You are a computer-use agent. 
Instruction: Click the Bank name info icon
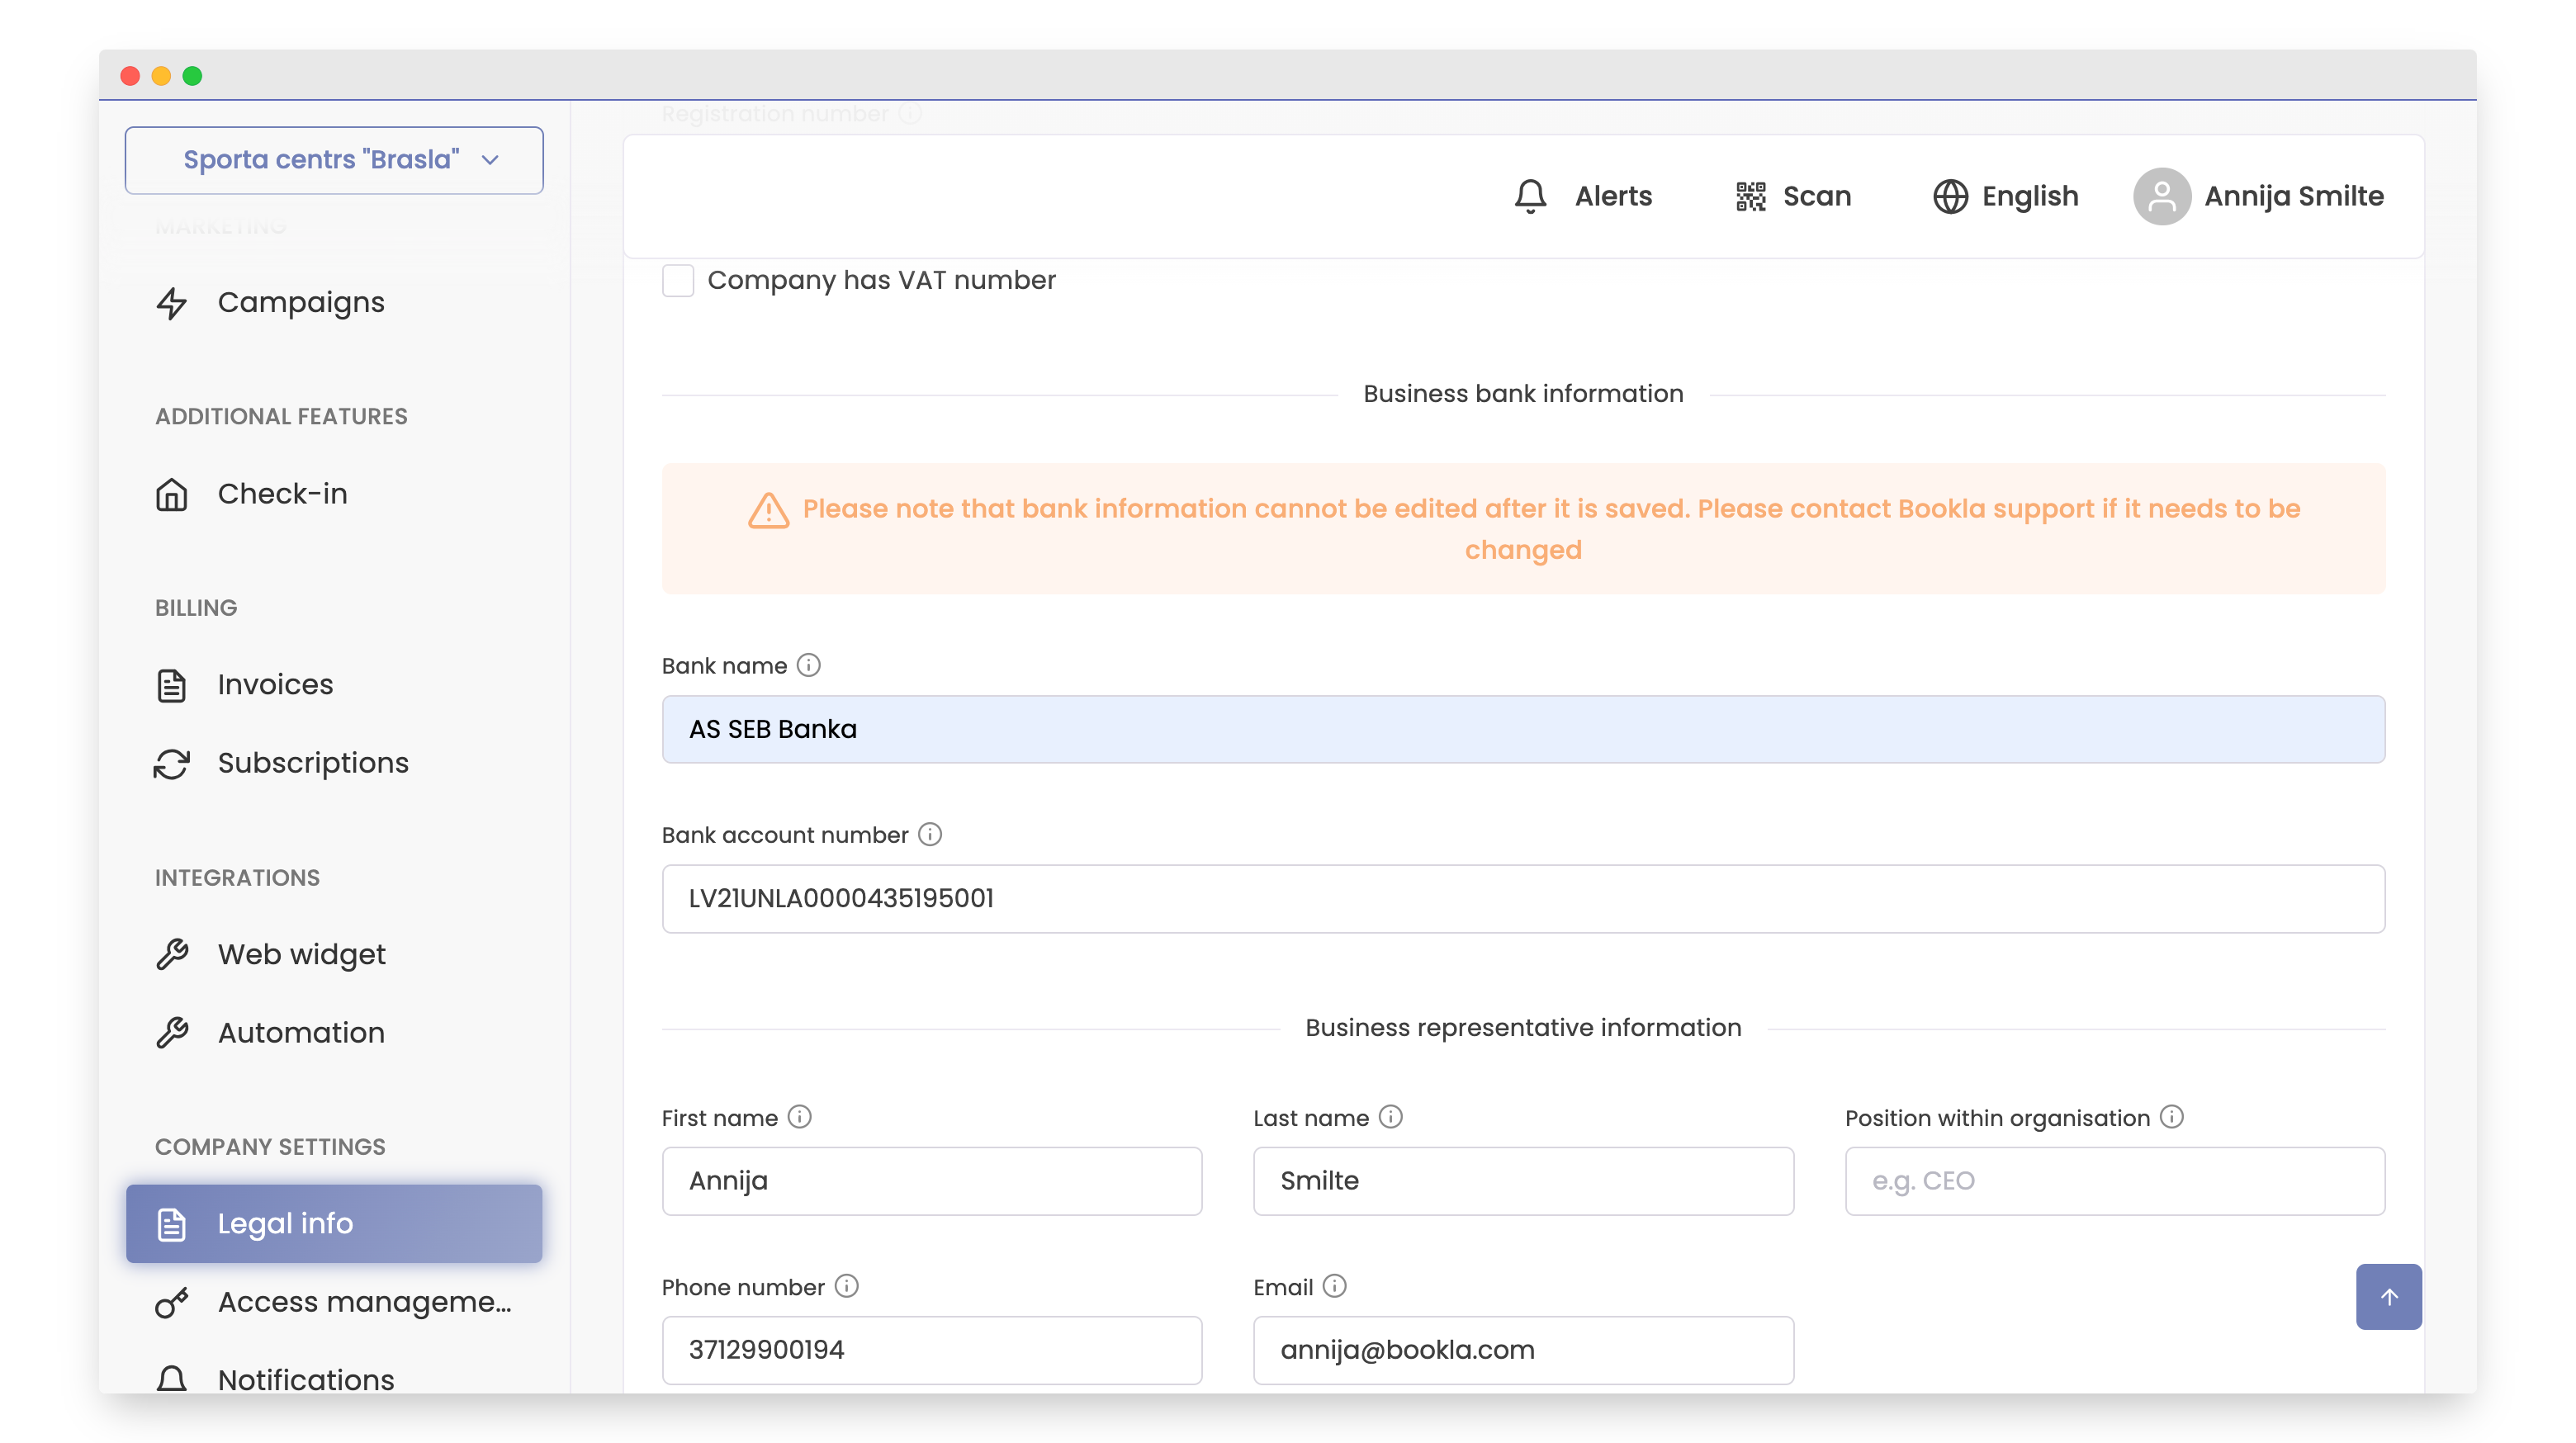point(809,665)
